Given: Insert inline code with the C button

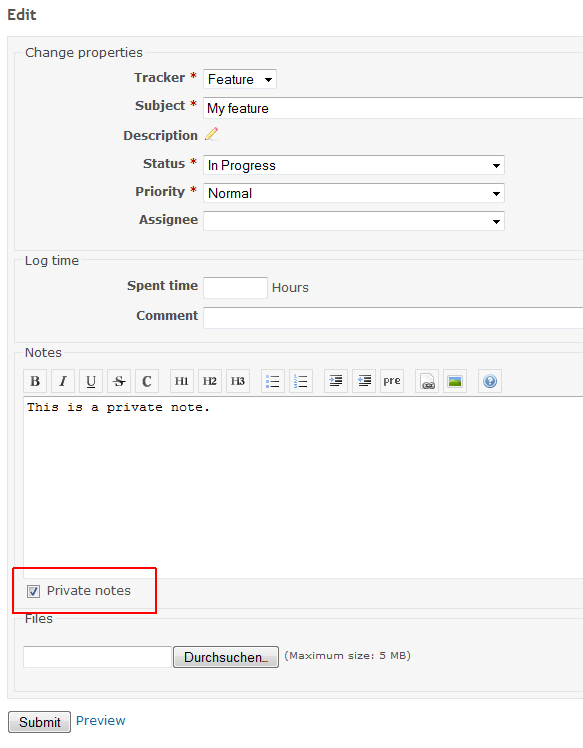Looking at the screenshot, I should point(147,381).
